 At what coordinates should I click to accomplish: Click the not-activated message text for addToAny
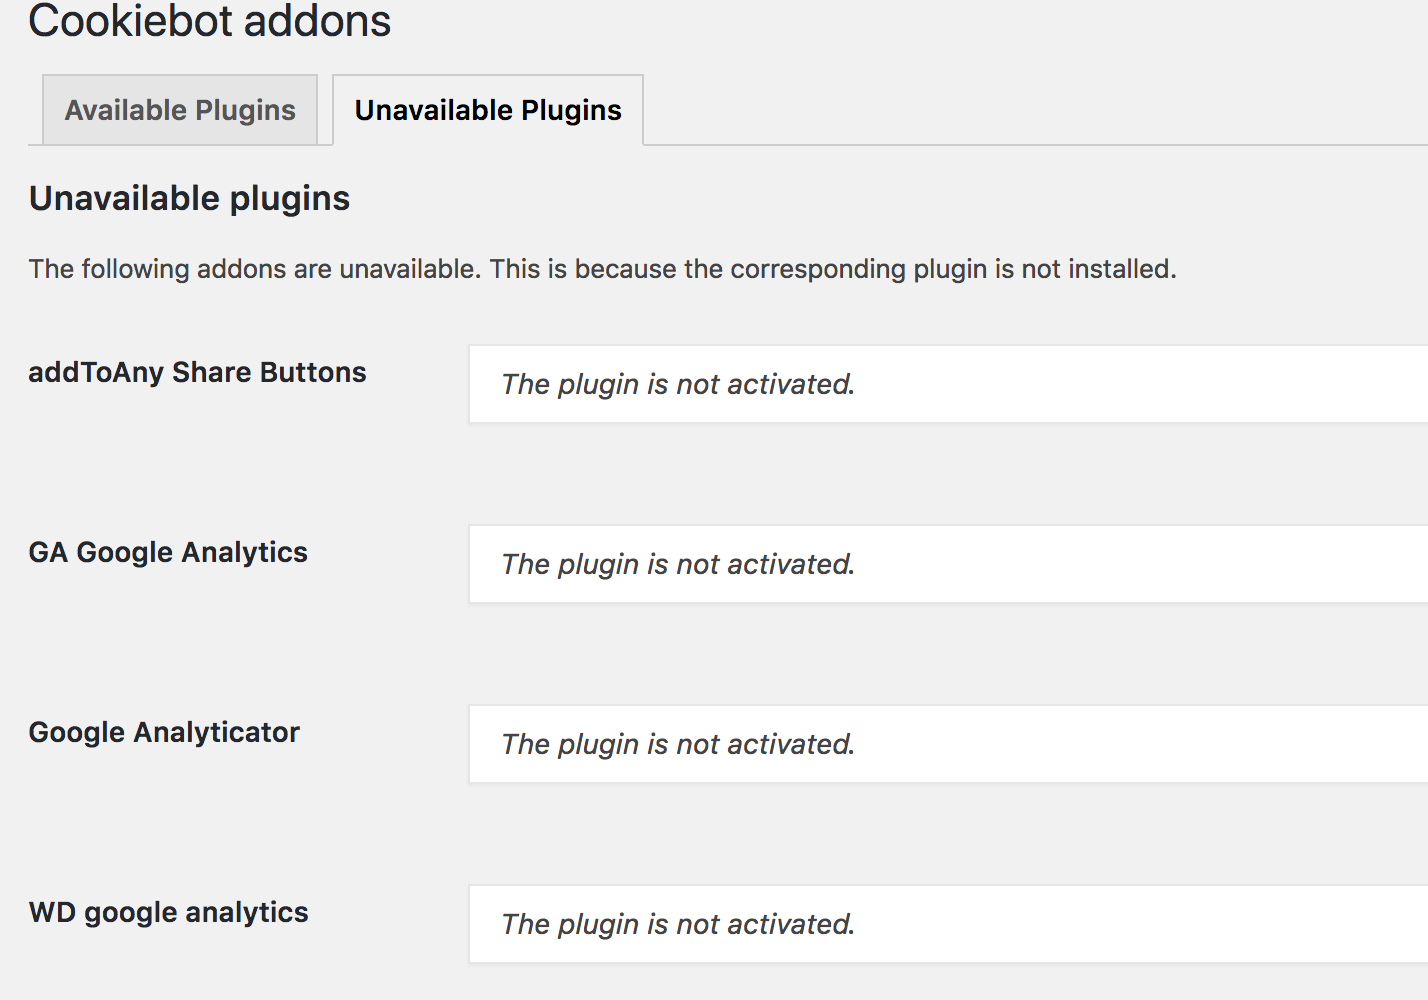(678, 384)
